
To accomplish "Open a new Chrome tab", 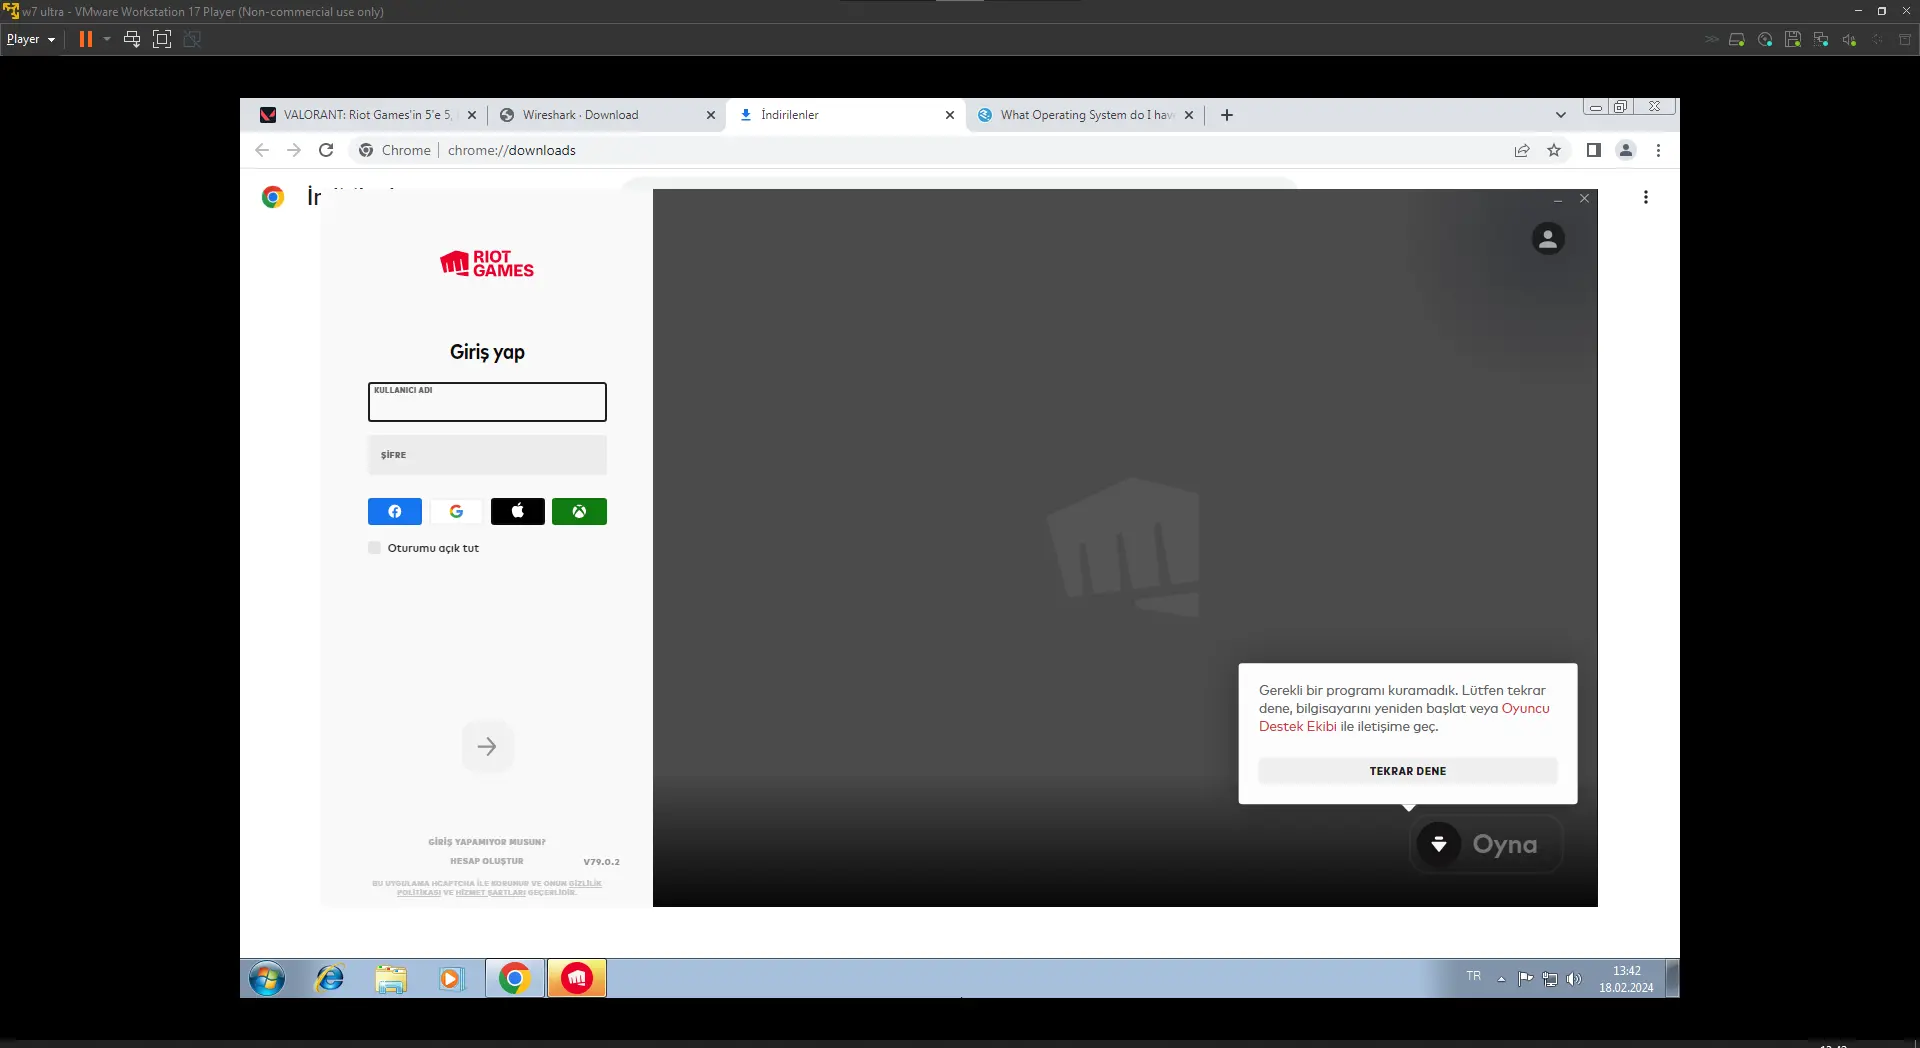I will click(1227, 115).
